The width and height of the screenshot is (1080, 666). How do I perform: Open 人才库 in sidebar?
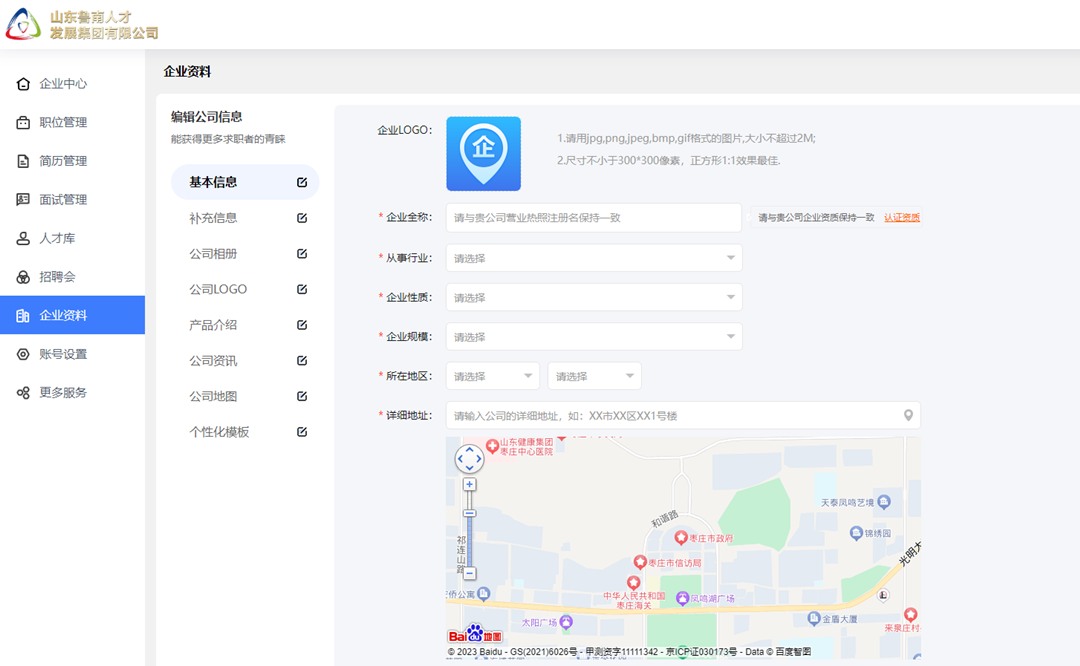pos(72,238)
